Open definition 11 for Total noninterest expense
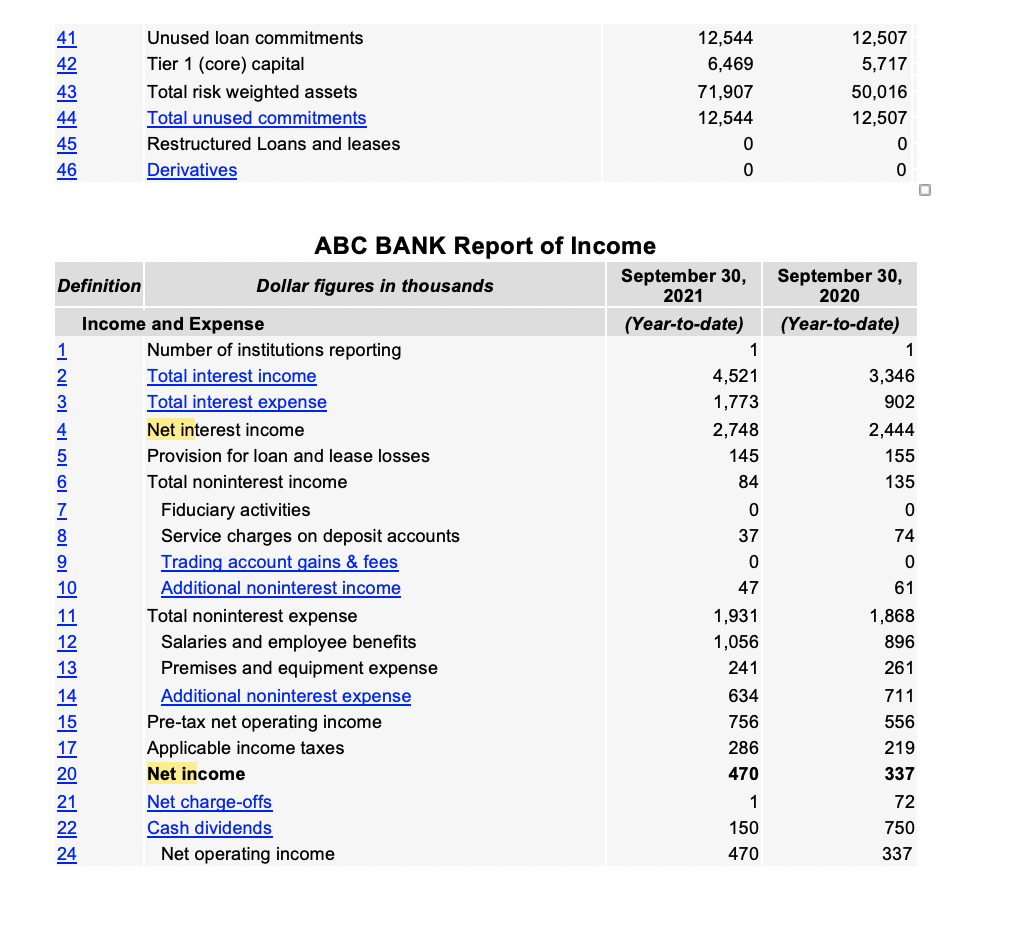 (x=67, y=616)
